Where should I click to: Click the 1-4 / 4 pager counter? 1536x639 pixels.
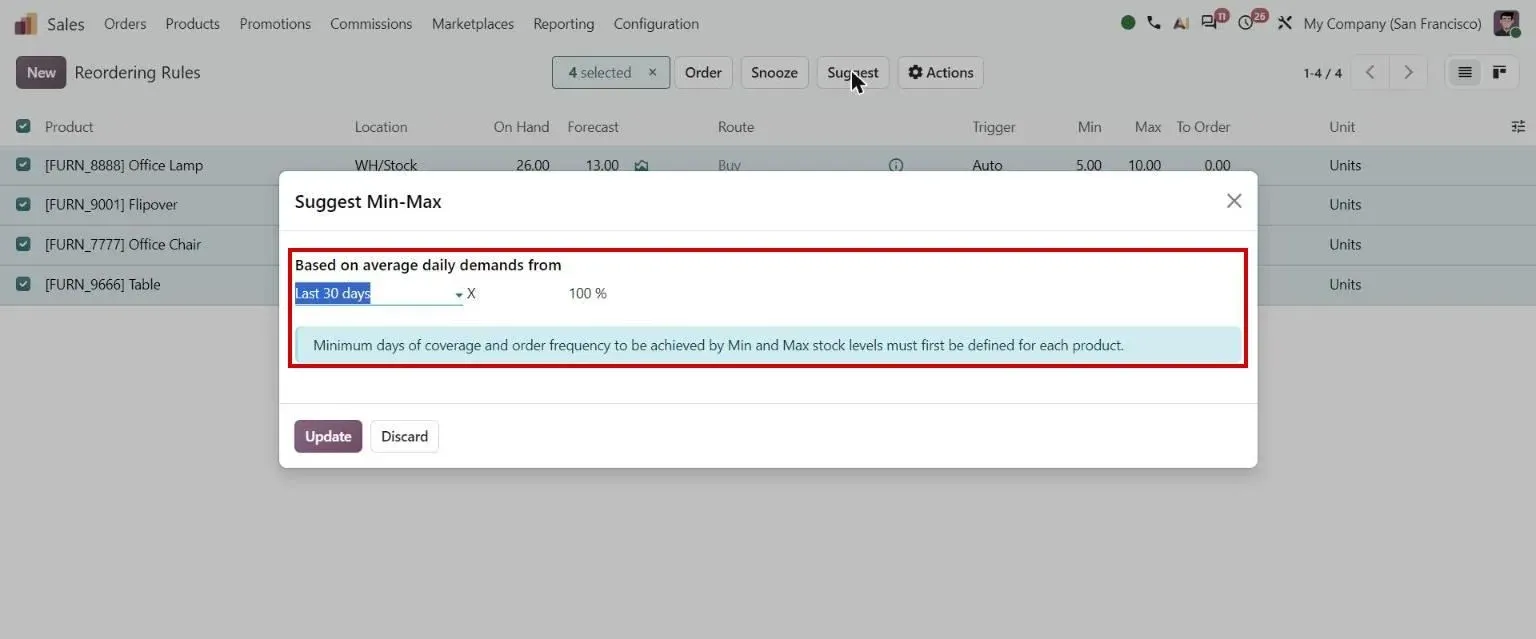[x=1322, y=73]
